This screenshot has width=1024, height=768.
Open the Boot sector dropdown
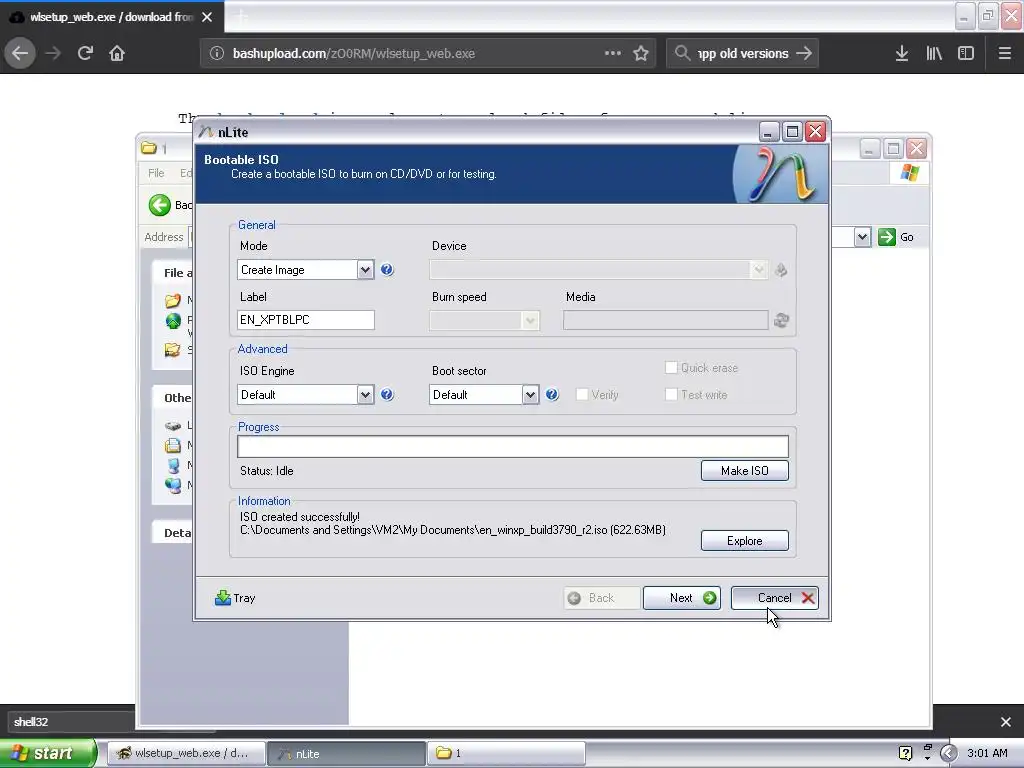point(530,394)
